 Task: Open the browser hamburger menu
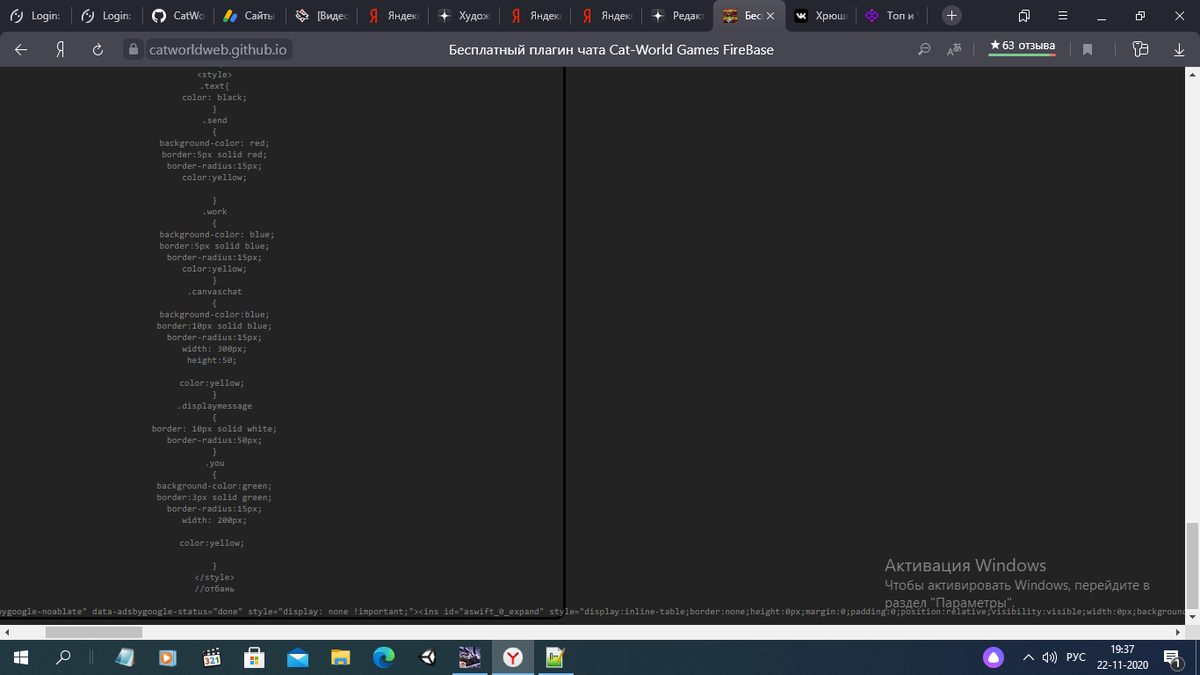1062,16
